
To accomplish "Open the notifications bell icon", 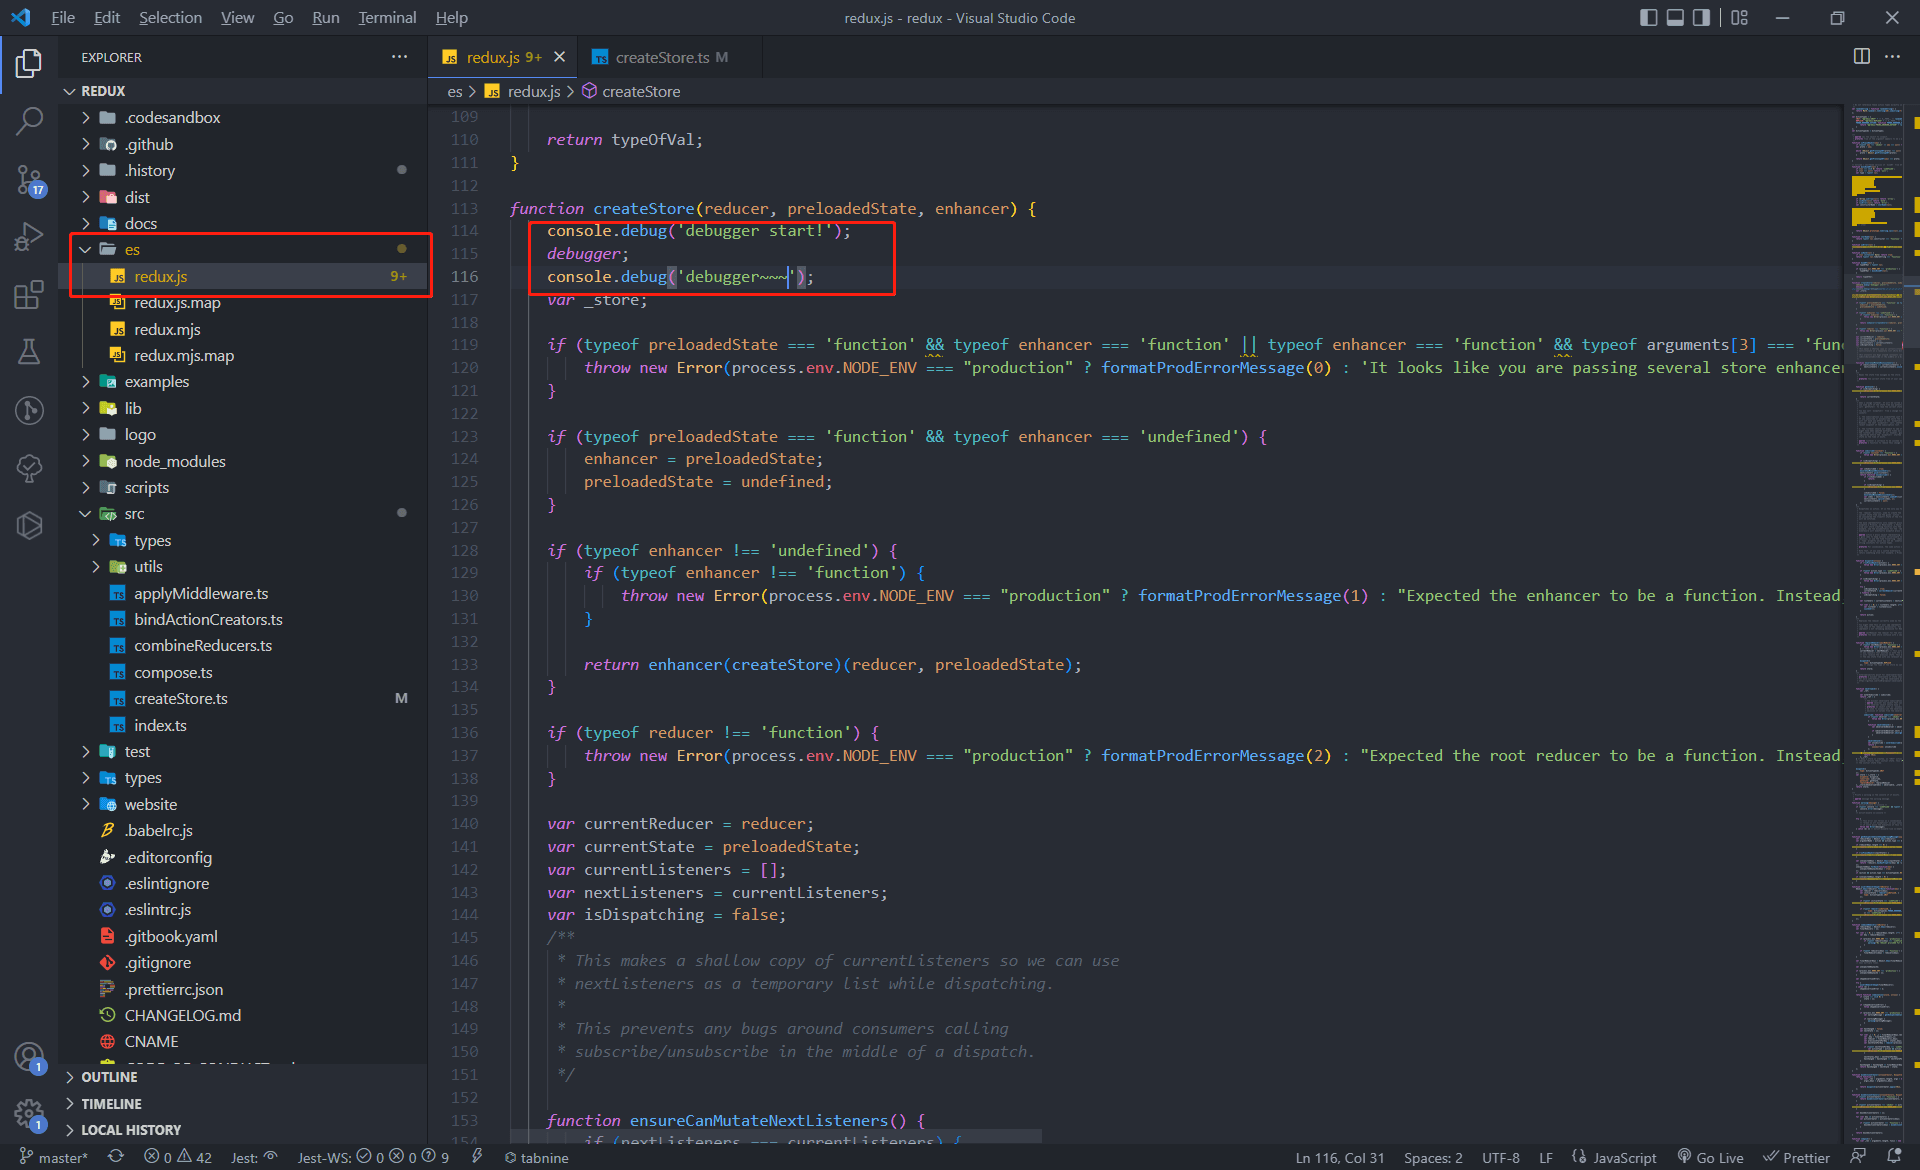I will pos(1893,1157).
